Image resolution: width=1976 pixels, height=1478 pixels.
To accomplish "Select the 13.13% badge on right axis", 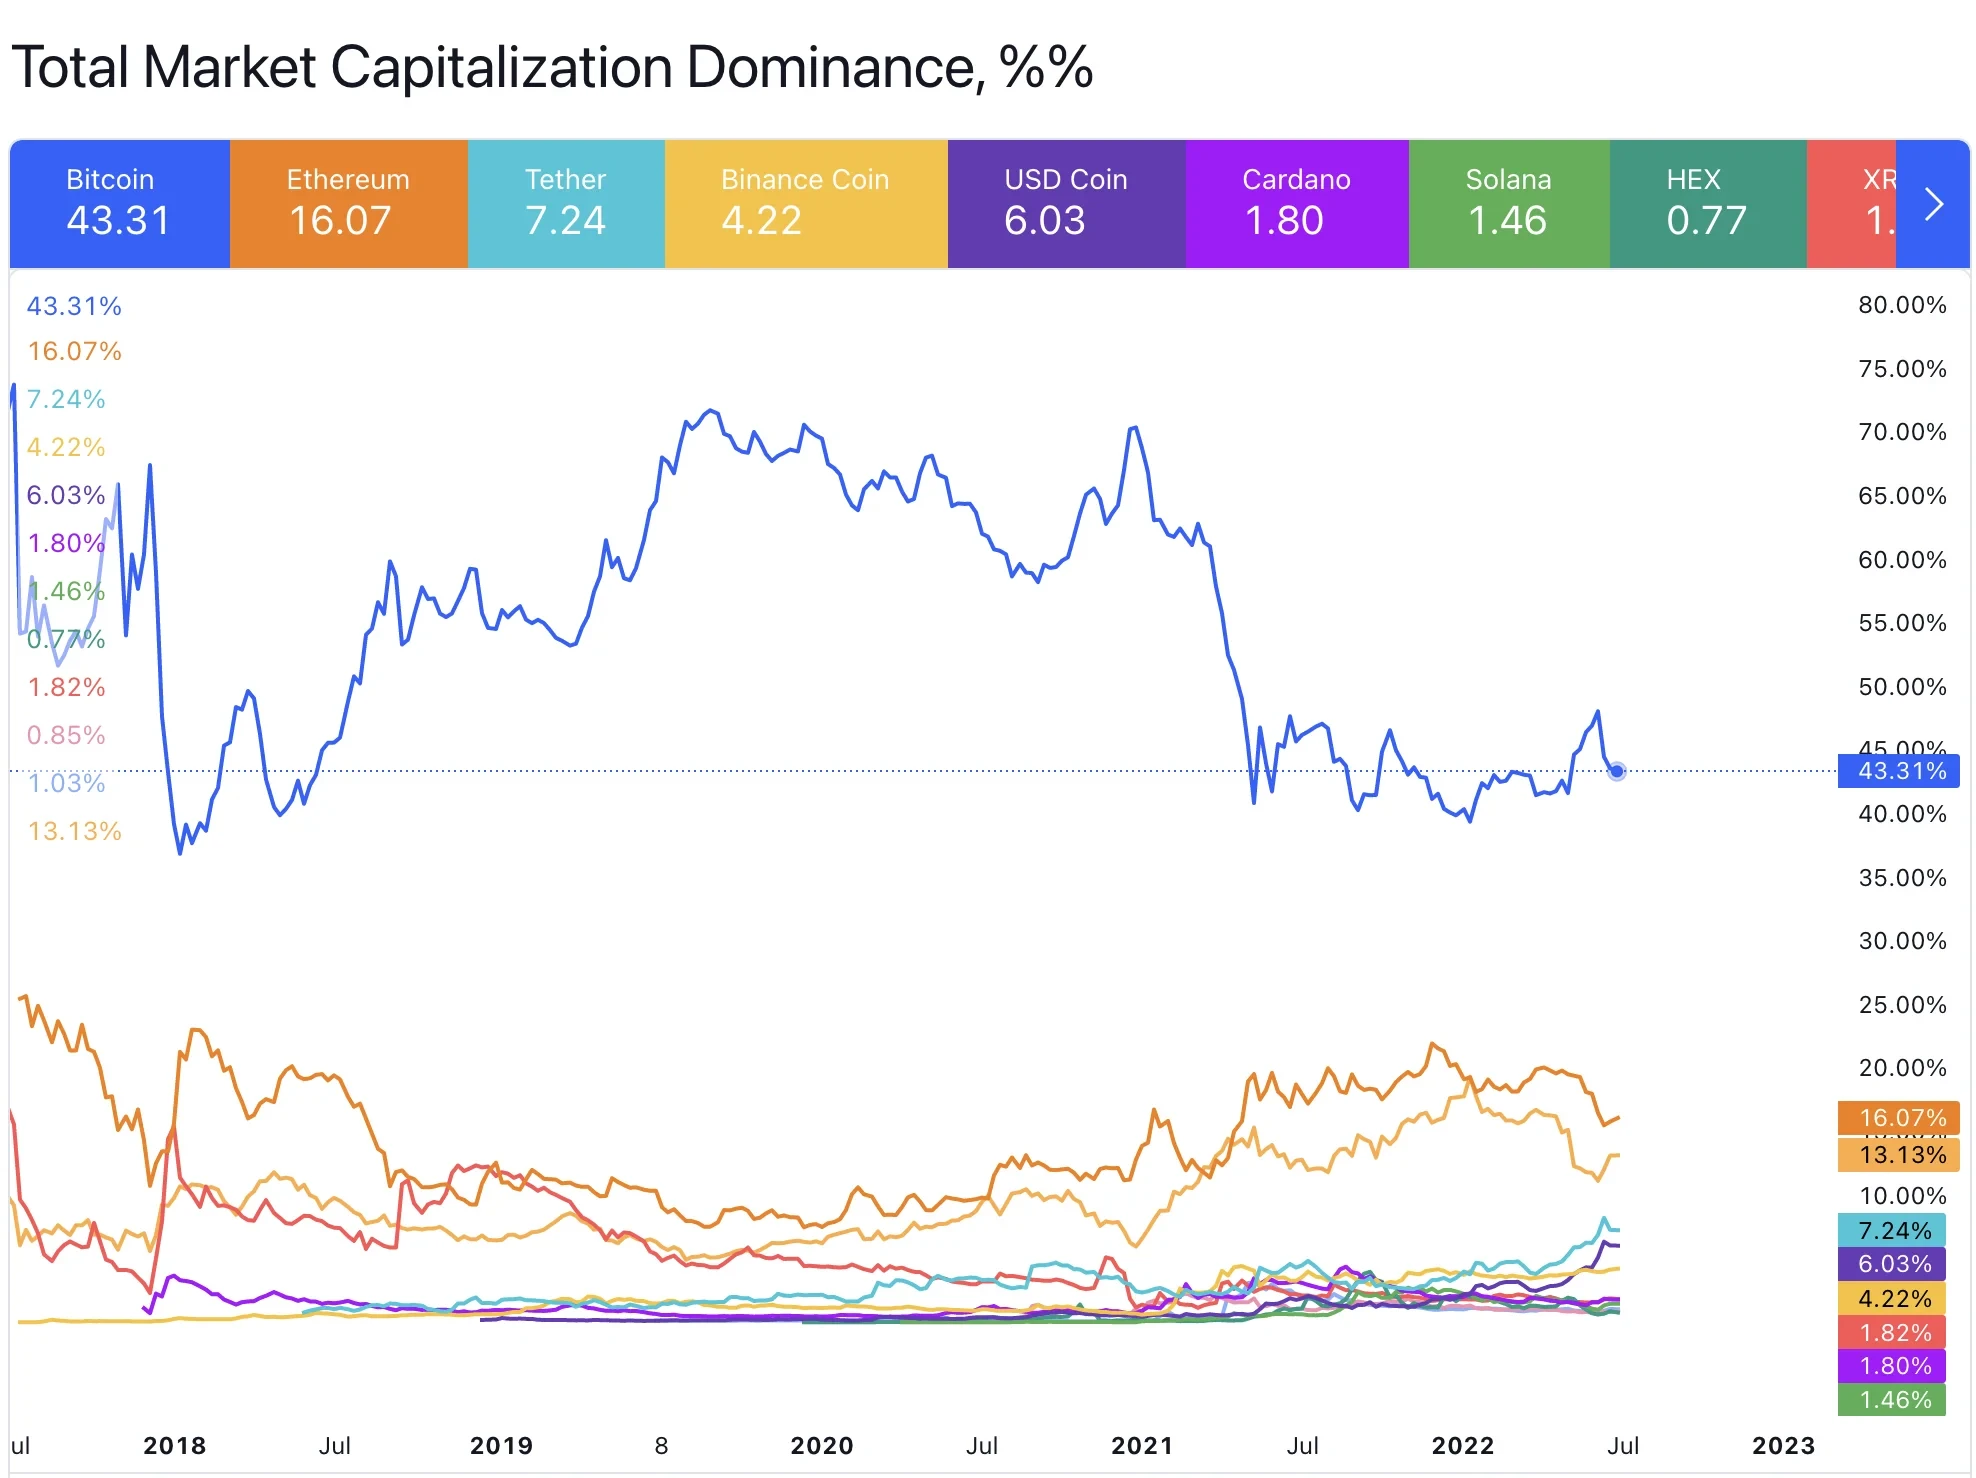I will click(x=1898, y=1155).
